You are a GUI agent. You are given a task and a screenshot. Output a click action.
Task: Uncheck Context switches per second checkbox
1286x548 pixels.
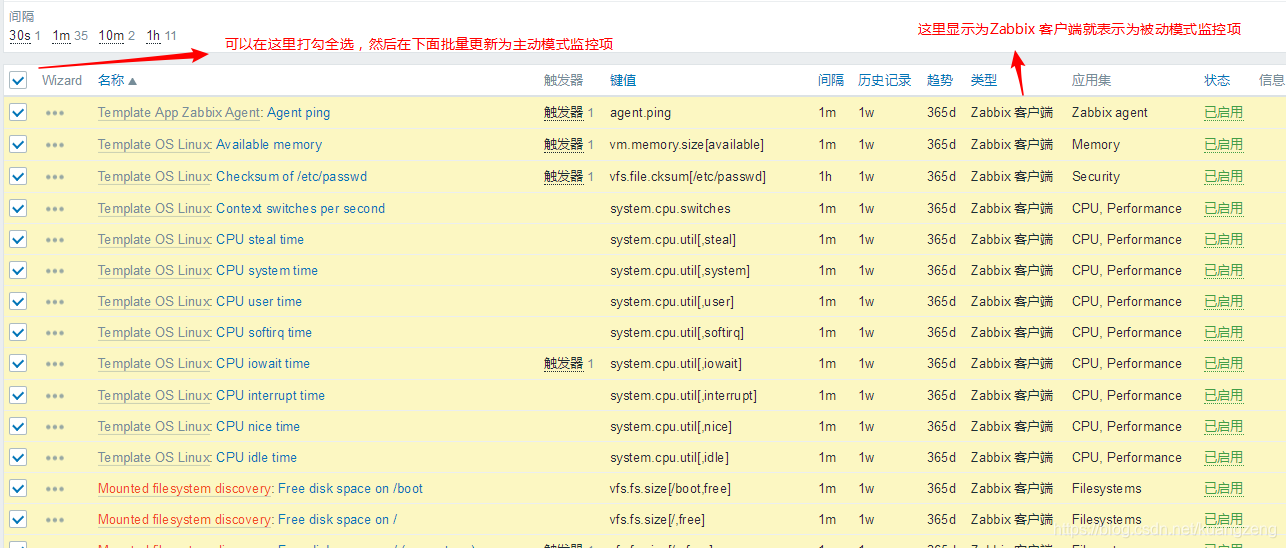[x=18, y=209]
